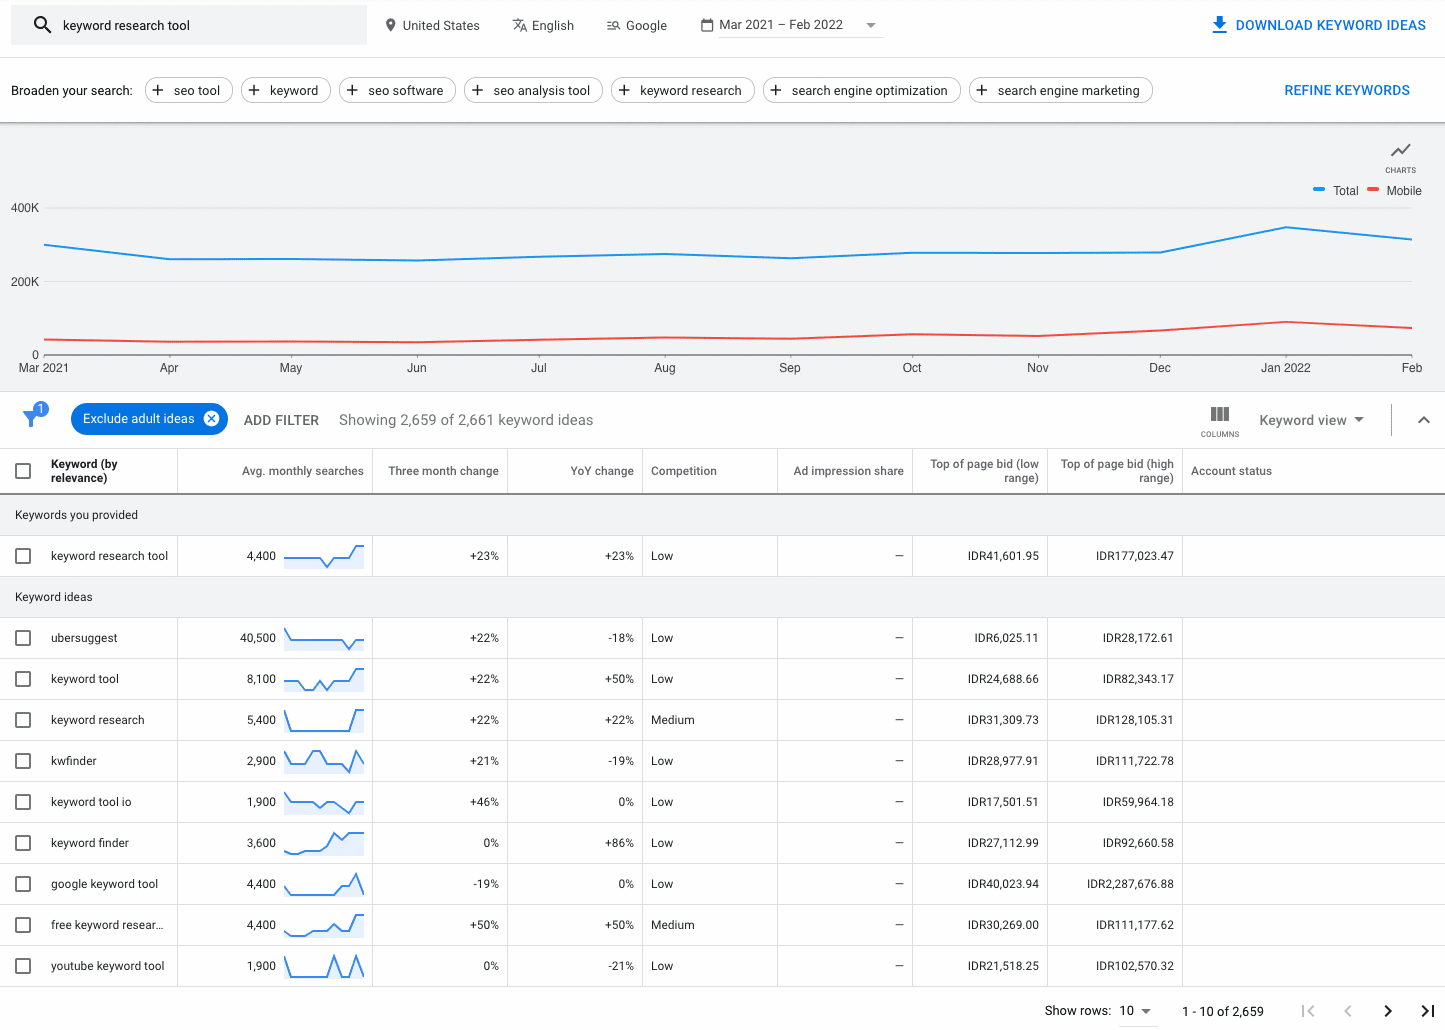The width and height of the screenshot is (1445, 1030).
Task: Open the date range dropdown arrow
Action: pos(871,25)
